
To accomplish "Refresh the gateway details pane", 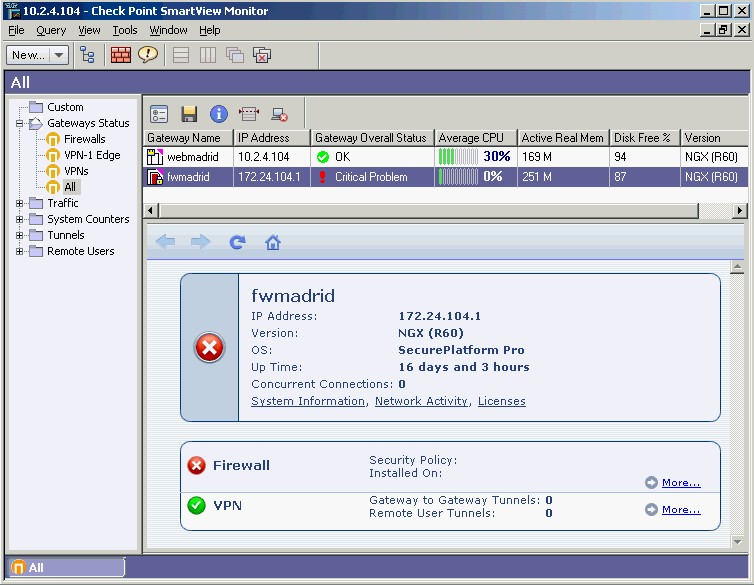I will point(237,242).
